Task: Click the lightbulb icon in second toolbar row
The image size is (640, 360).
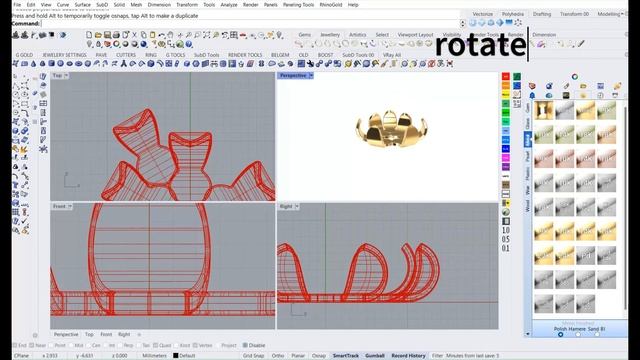Action: (x=89, y=44)
